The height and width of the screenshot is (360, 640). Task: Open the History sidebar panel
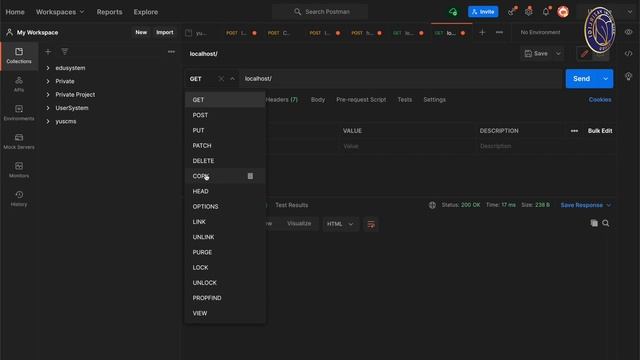[19, 198]
